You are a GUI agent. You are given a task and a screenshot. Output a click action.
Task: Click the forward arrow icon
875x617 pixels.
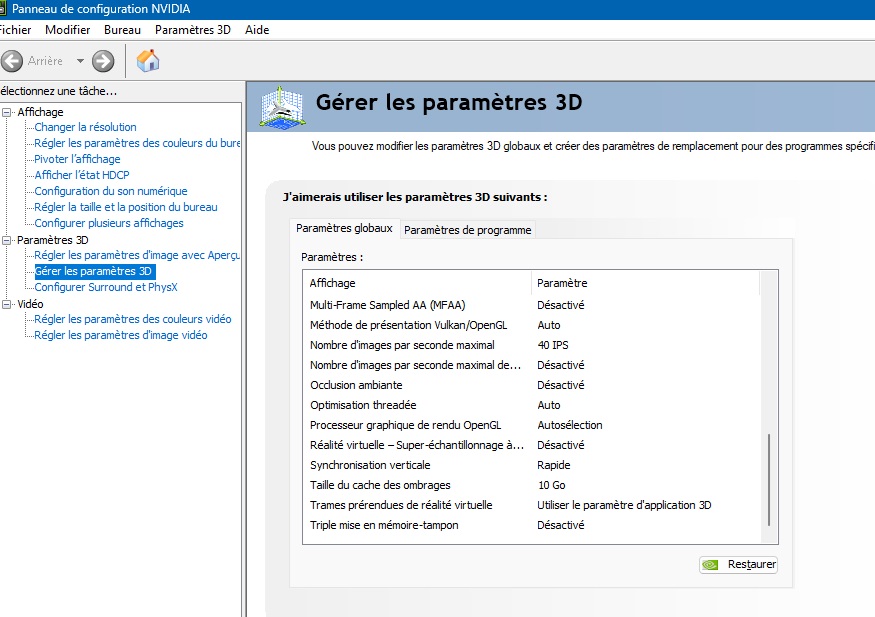pos(103,61)
